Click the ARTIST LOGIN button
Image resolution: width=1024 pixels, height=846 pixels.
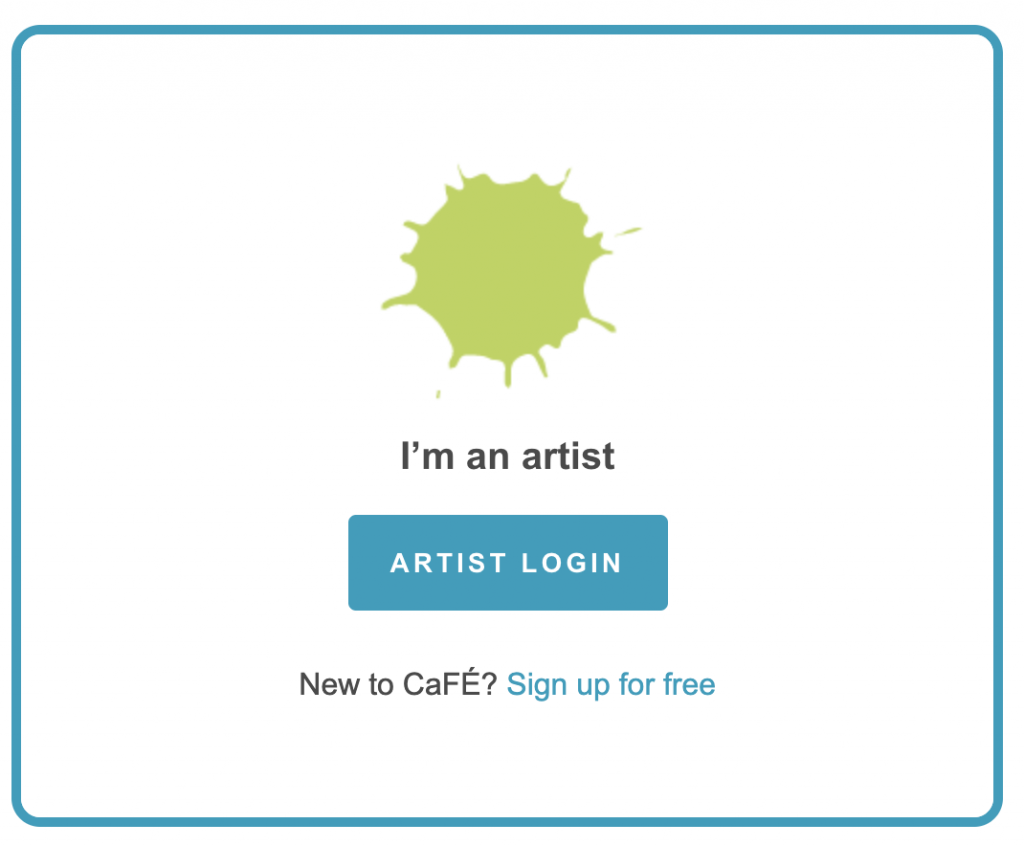pos(508,562)
